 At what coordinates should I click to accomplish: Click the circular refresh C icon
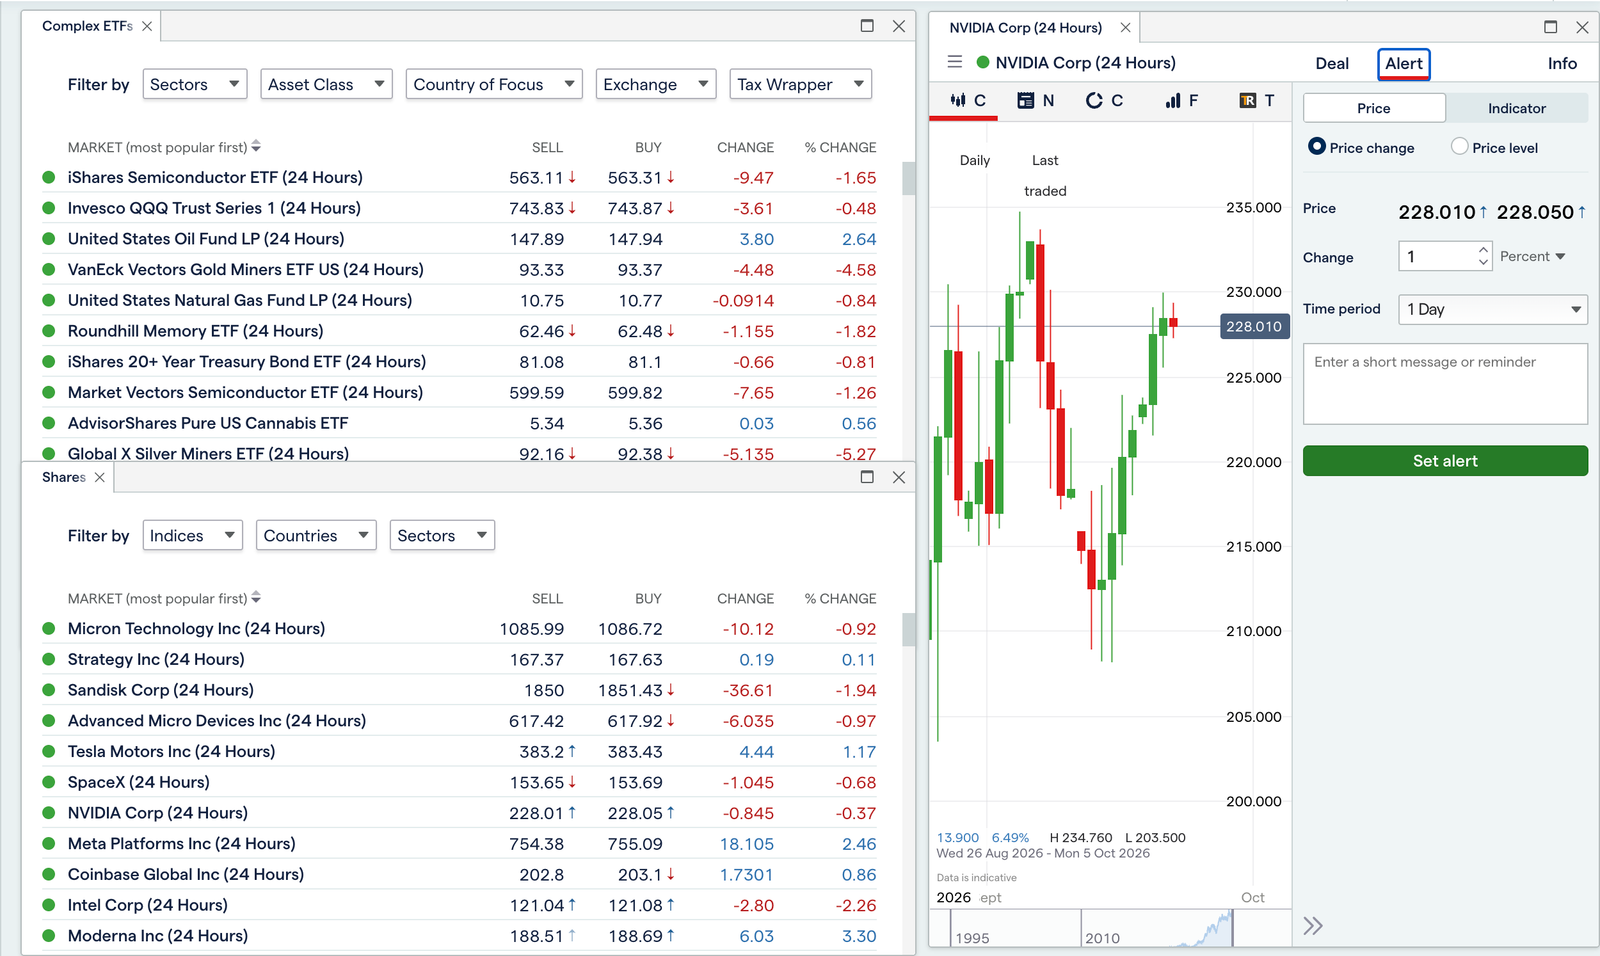pos(1104,100)
